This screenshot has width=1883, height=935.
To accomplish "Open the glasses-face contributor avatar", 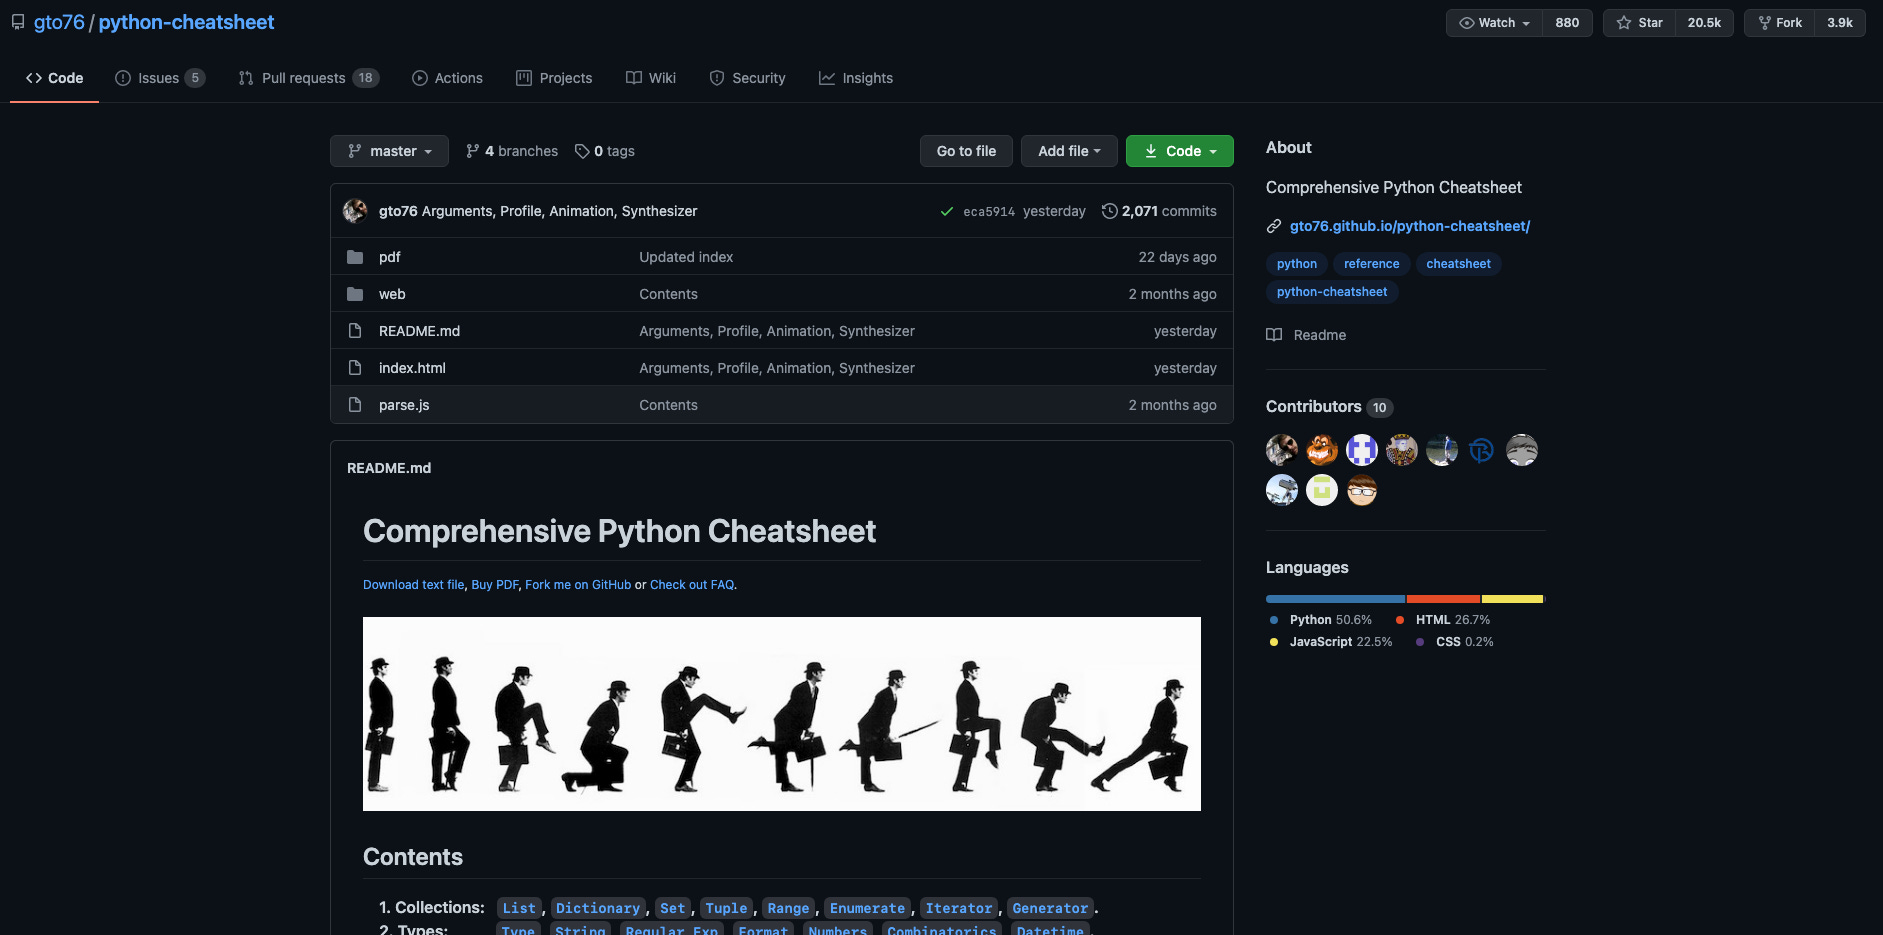I will point(1362,490).
